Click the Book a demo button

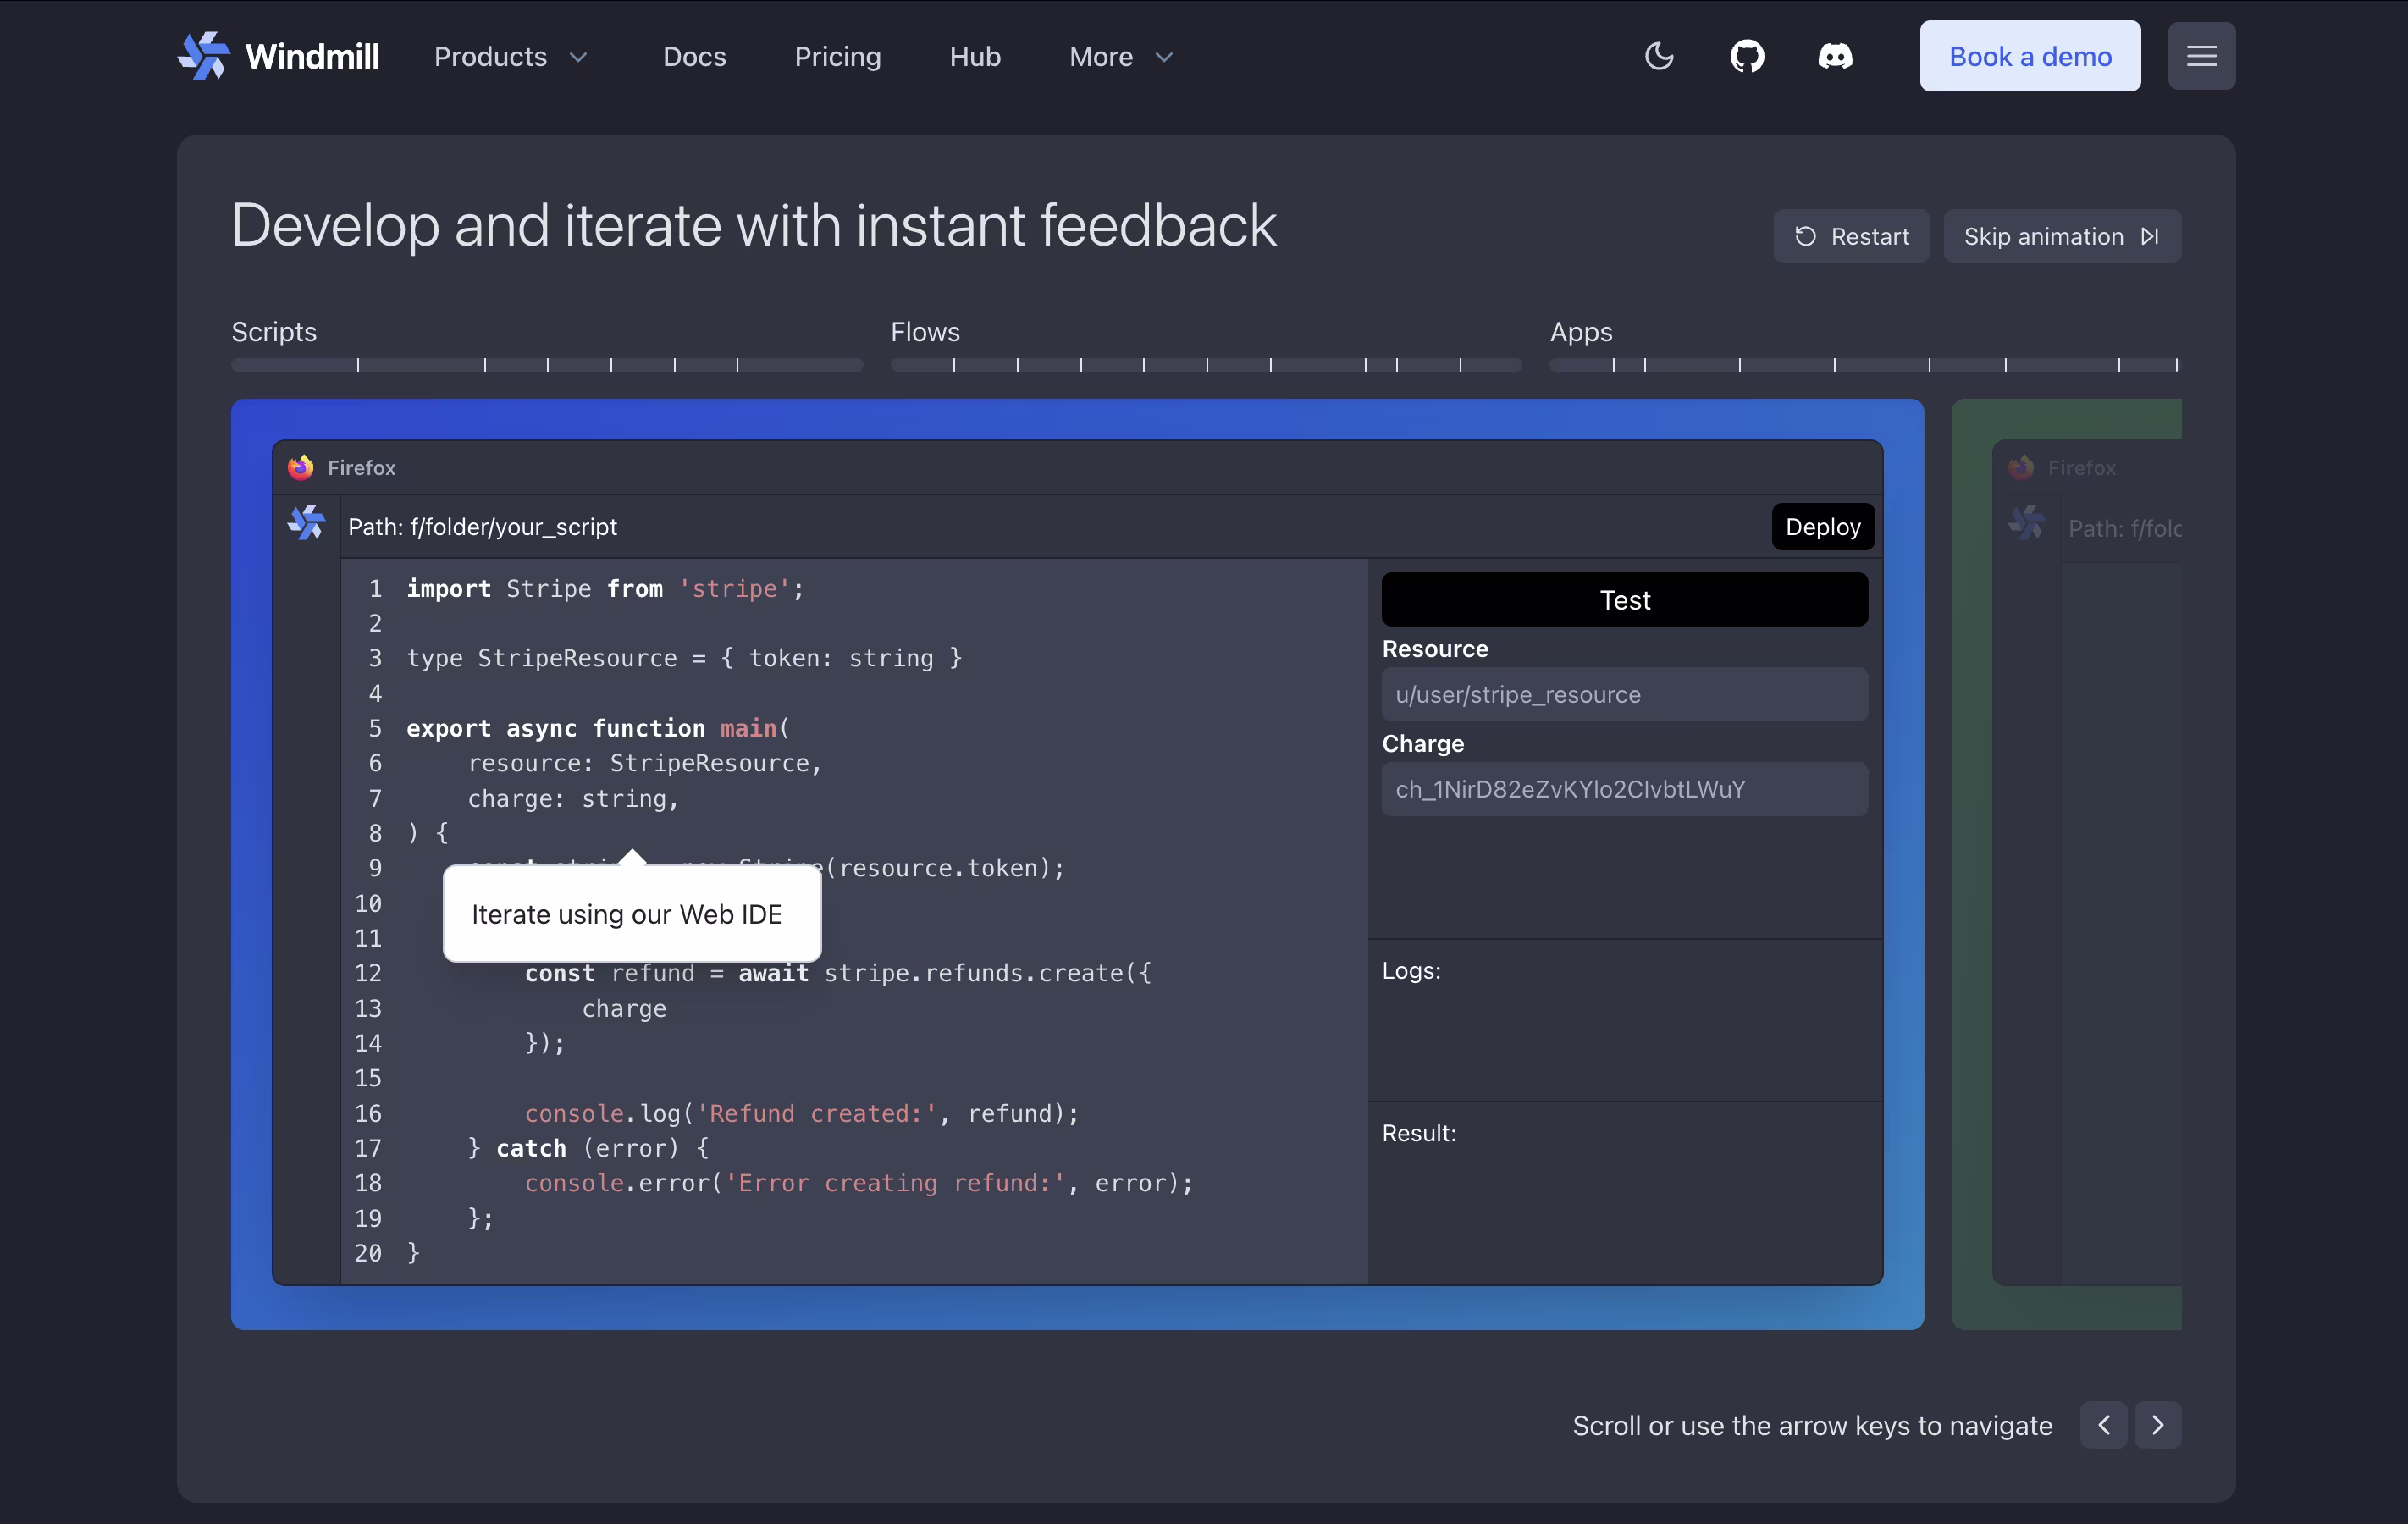[2029, 56]
